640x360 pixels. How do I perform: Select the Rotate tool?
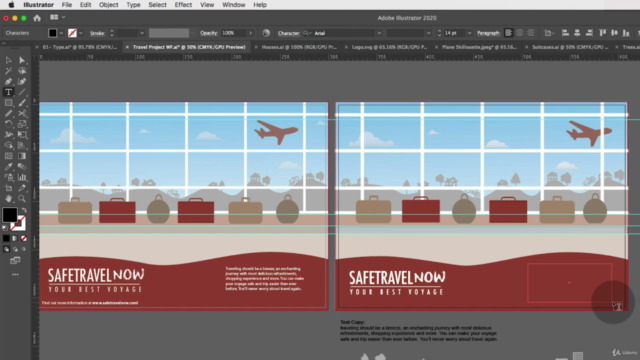(9, 124)
